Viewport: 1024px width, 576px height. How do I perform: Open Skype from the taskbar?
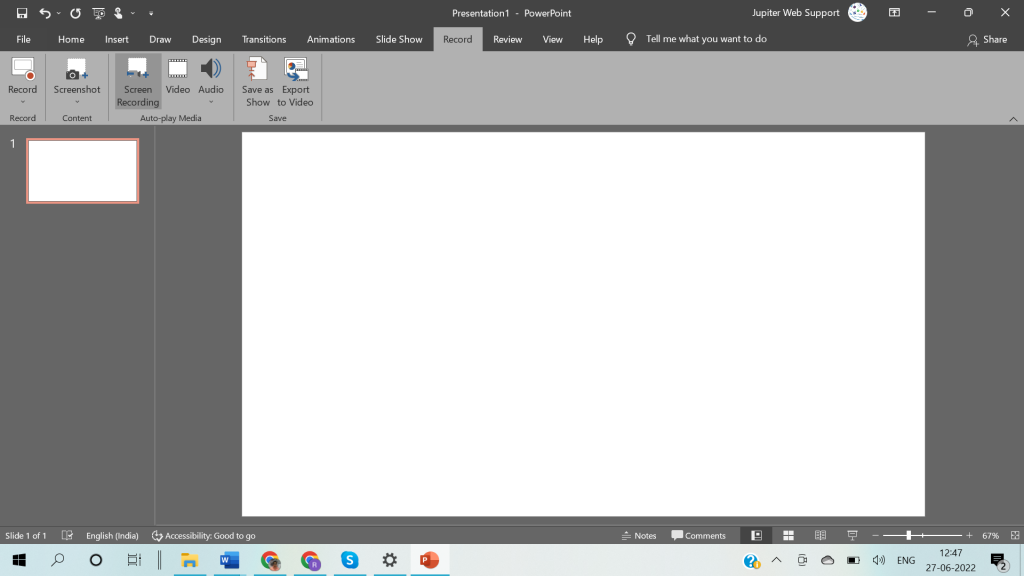(349, 560)
